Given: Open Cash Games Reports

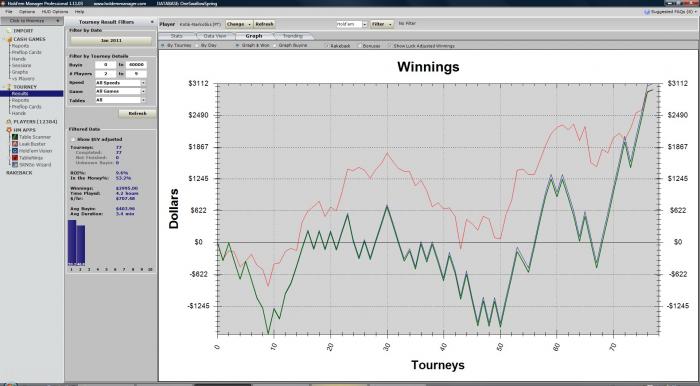Looking at the screenshot, I should pyautogui.click(x=21, y=46).
